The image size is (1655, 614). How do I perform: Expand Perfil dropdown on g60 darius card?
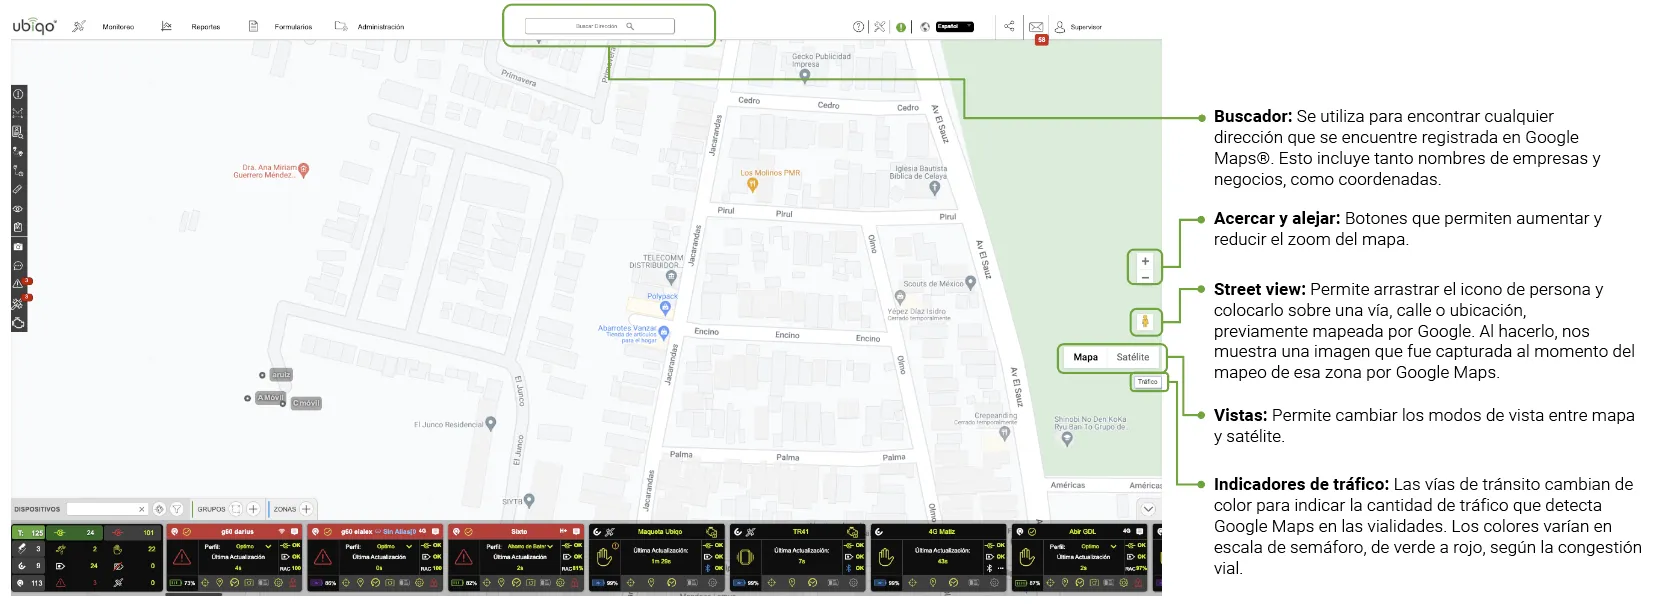point(268,547)
